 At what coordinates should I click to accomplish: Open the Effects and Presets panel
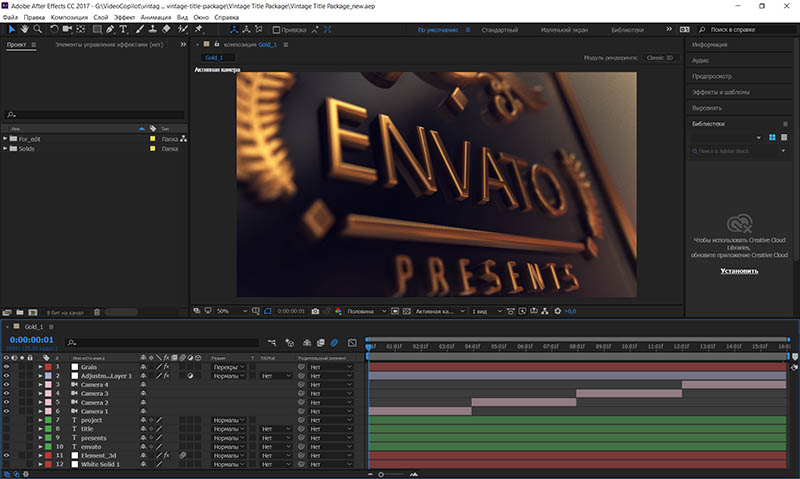720,92
